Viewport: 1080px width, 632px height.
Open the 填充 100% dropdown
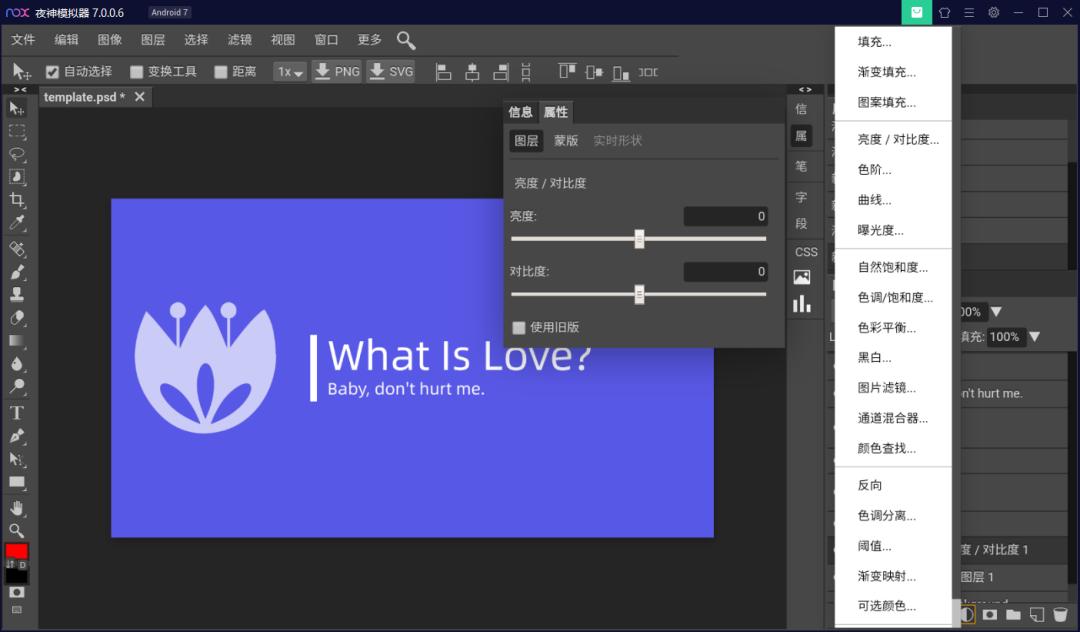(x=1035, y=337)
